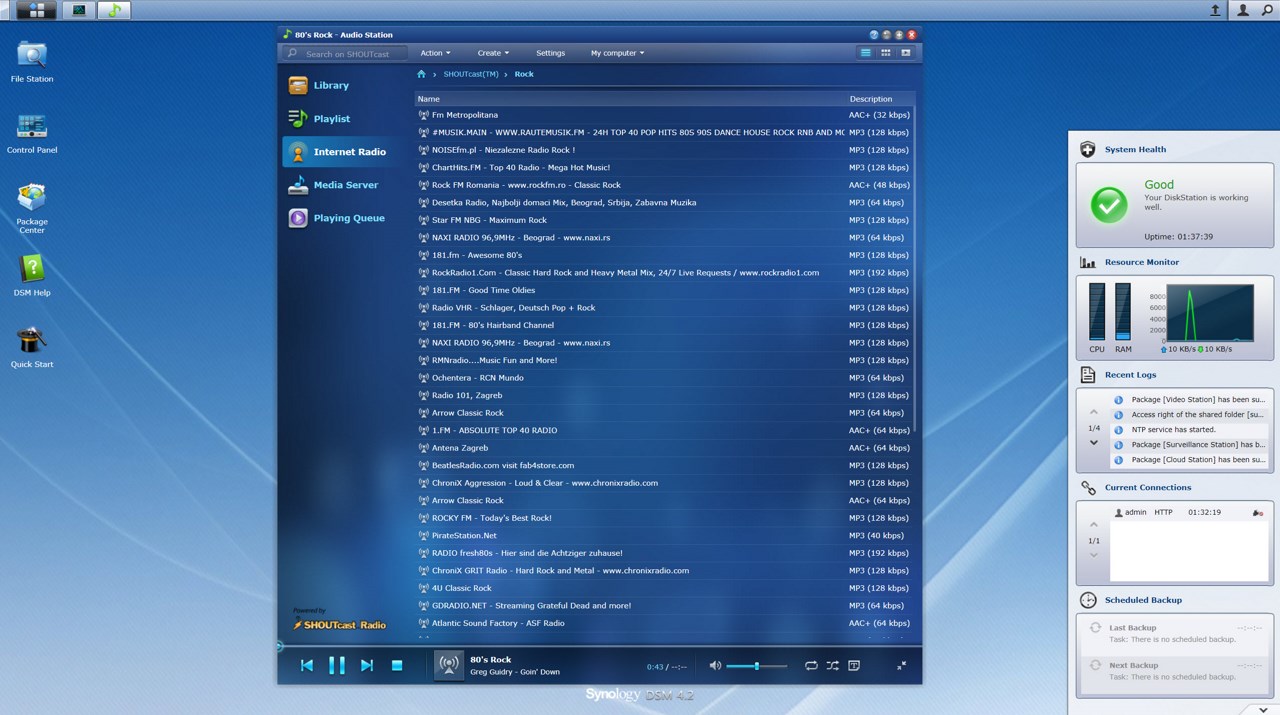This screenshot has height=715, width=1280.
Task: Select Library in the sidebar
Action: [340, 85]
